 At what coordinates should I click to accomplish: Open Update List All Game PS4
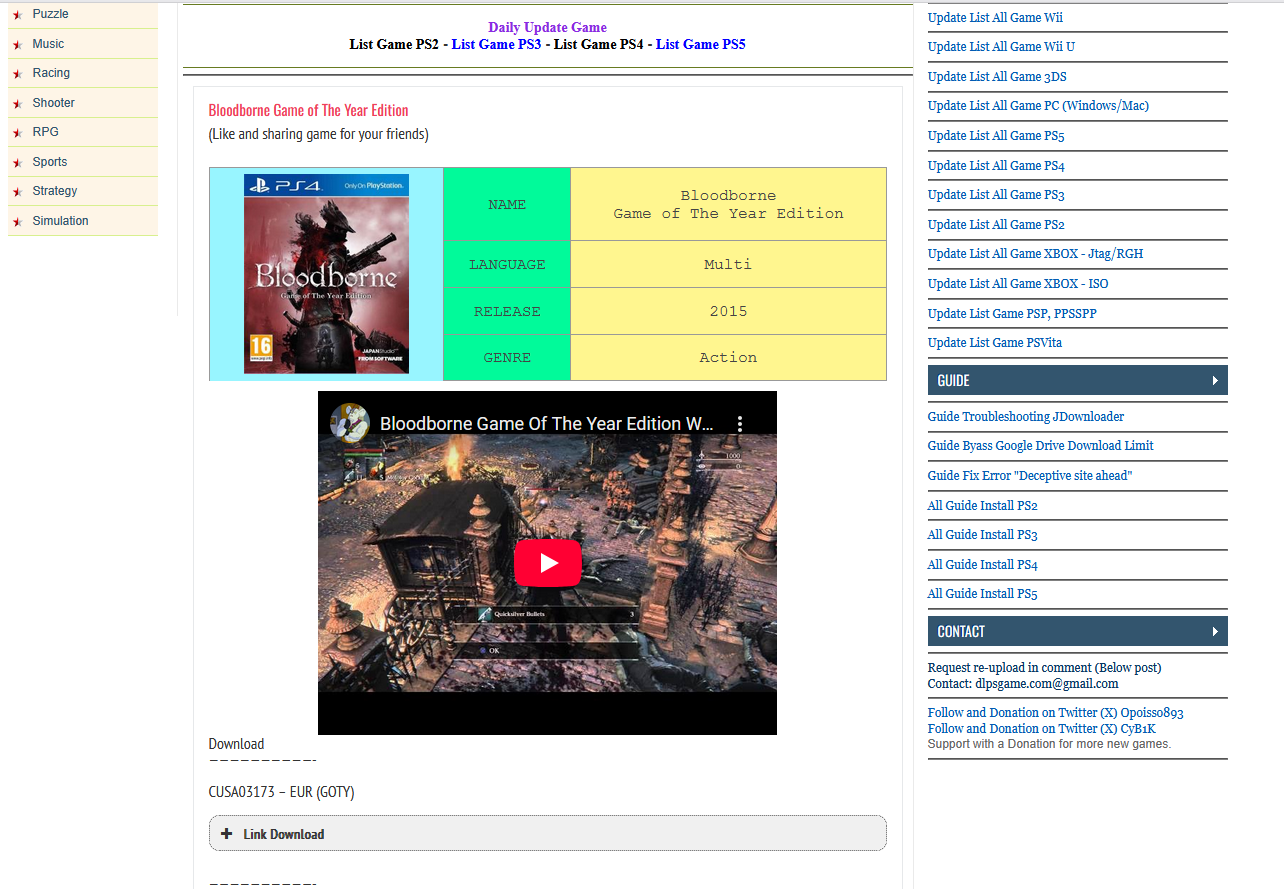(996, 165)
